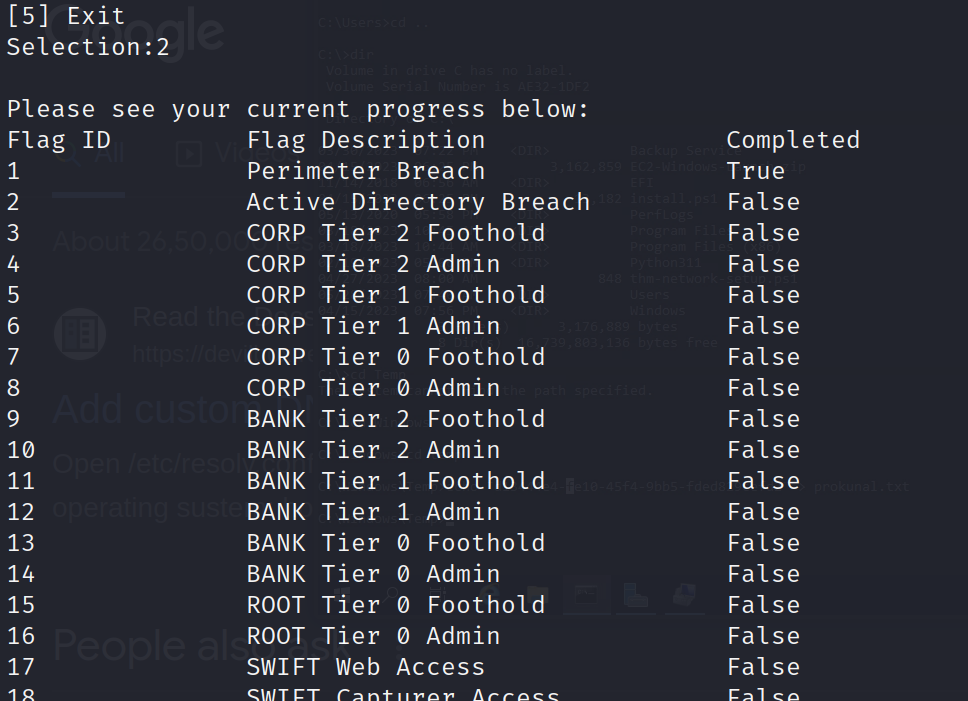The image size is (968, 701).
Task: Click the [5] Exit menu option
Action: tap(65, 16)
